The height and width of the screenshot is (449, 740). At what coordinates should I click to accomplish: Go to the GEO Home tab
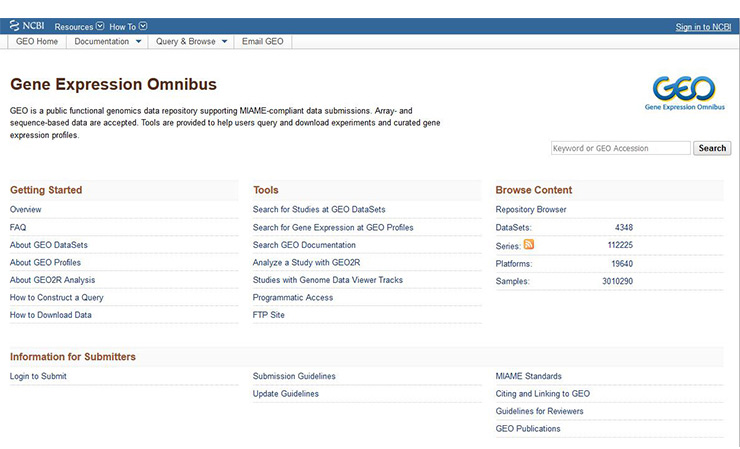(37, 42)
